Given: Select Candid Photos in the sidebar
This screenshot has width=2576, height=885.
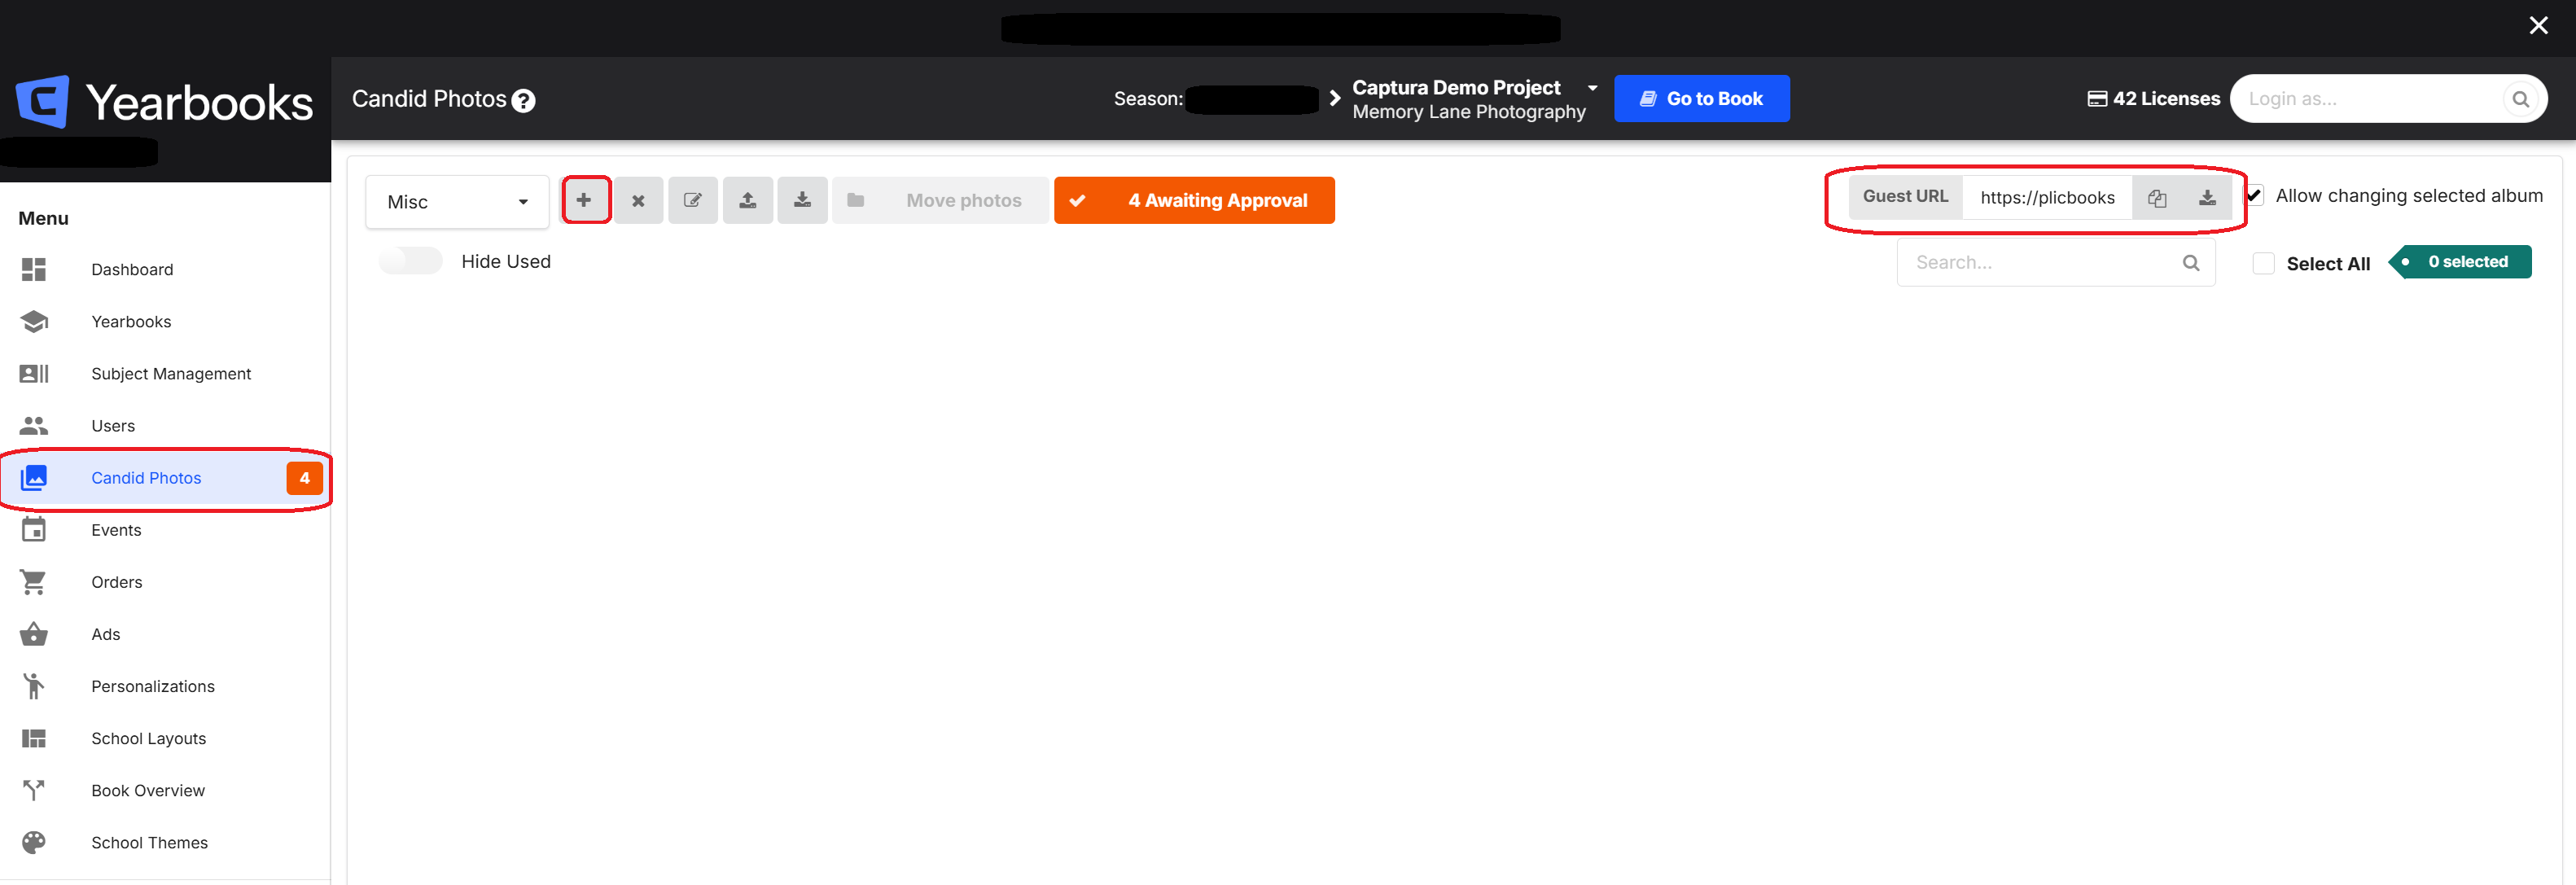Looking at the screenshot, I should pyautogui.click(x=165, y=478).
